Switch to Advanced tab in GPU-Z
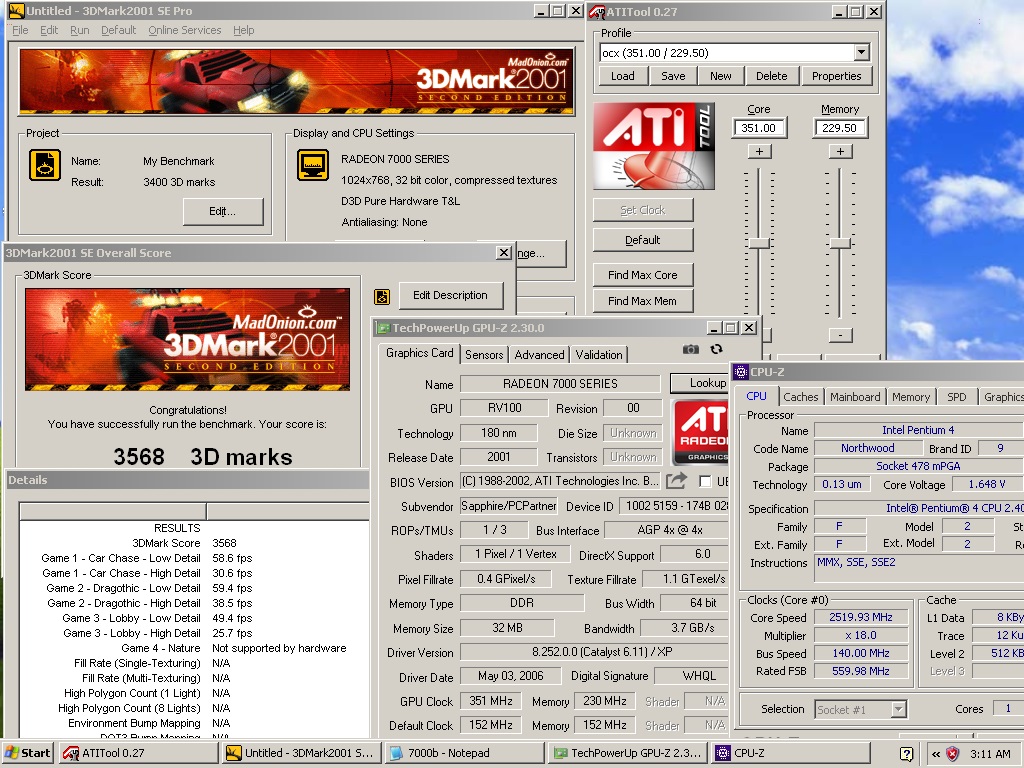This screenshot has width=1024, height=768. 539,355
